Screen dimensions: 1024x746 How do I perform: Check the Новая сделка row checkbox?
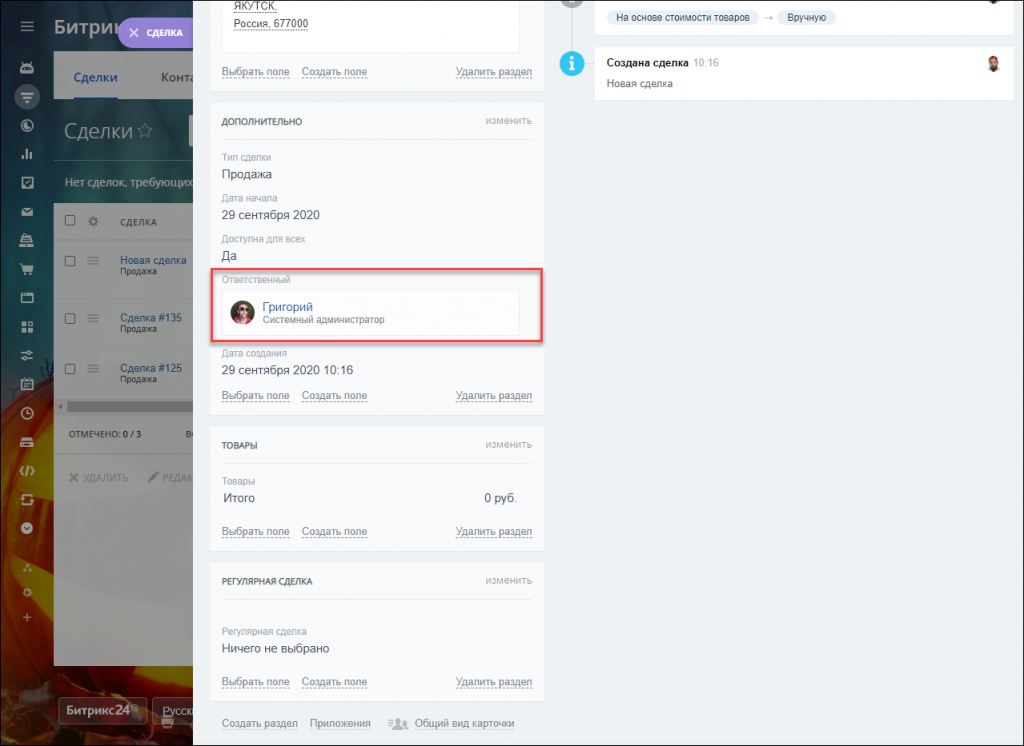(70, 261)
